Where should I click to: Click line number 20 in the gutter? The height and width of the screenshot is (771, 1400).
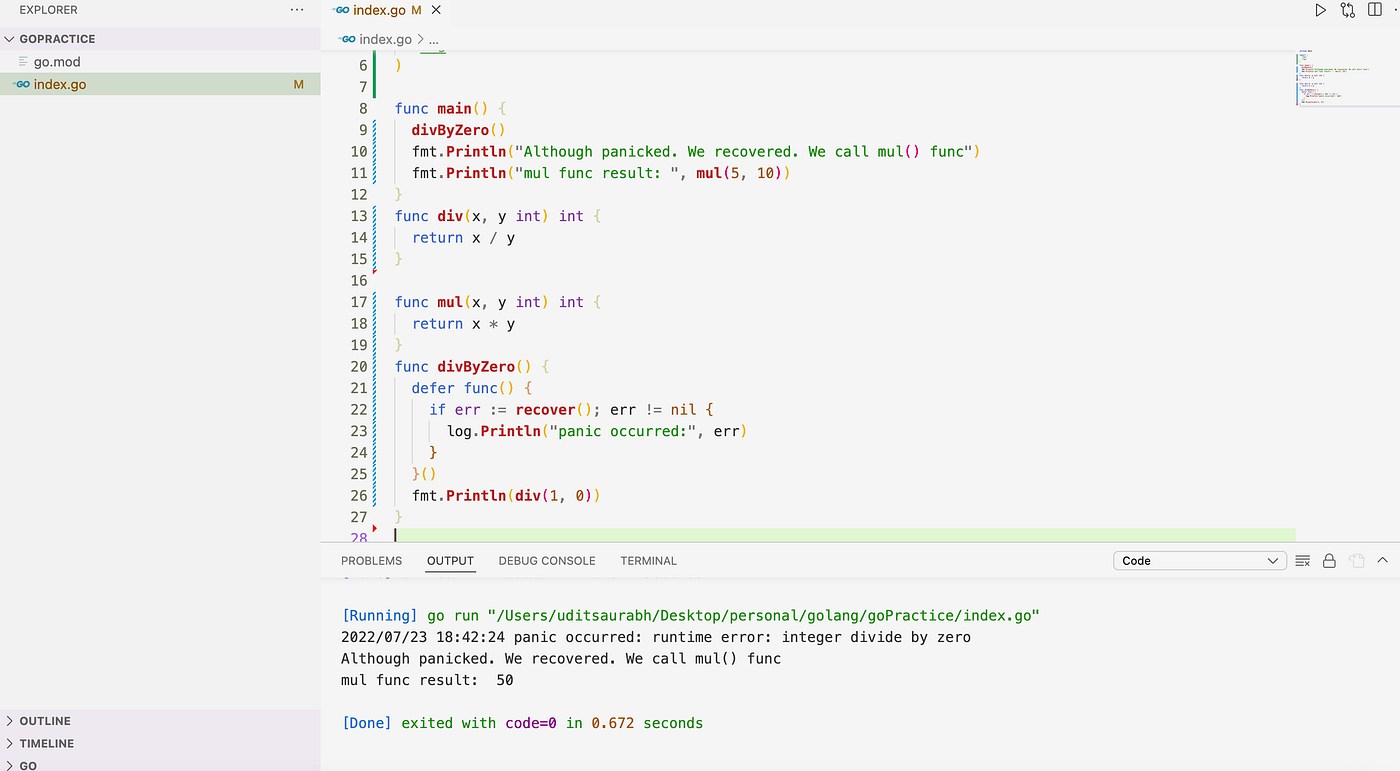[x=359, y=367]
